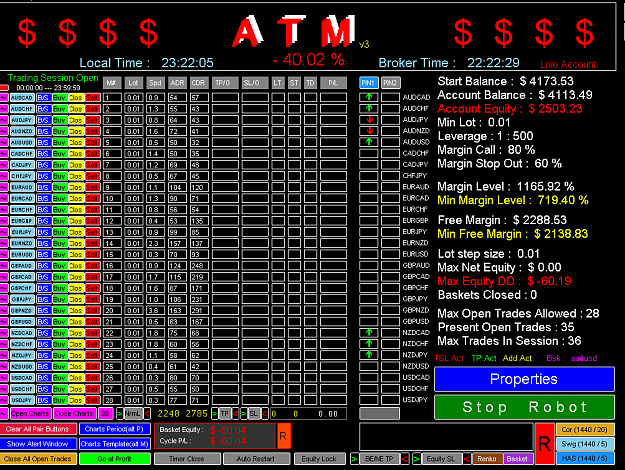Click the P/L column header

tap(333, 83)
